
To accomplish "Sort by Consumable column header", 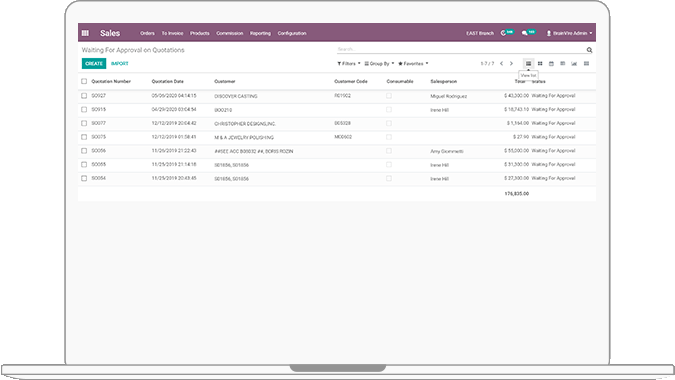I will pos(400,81).
